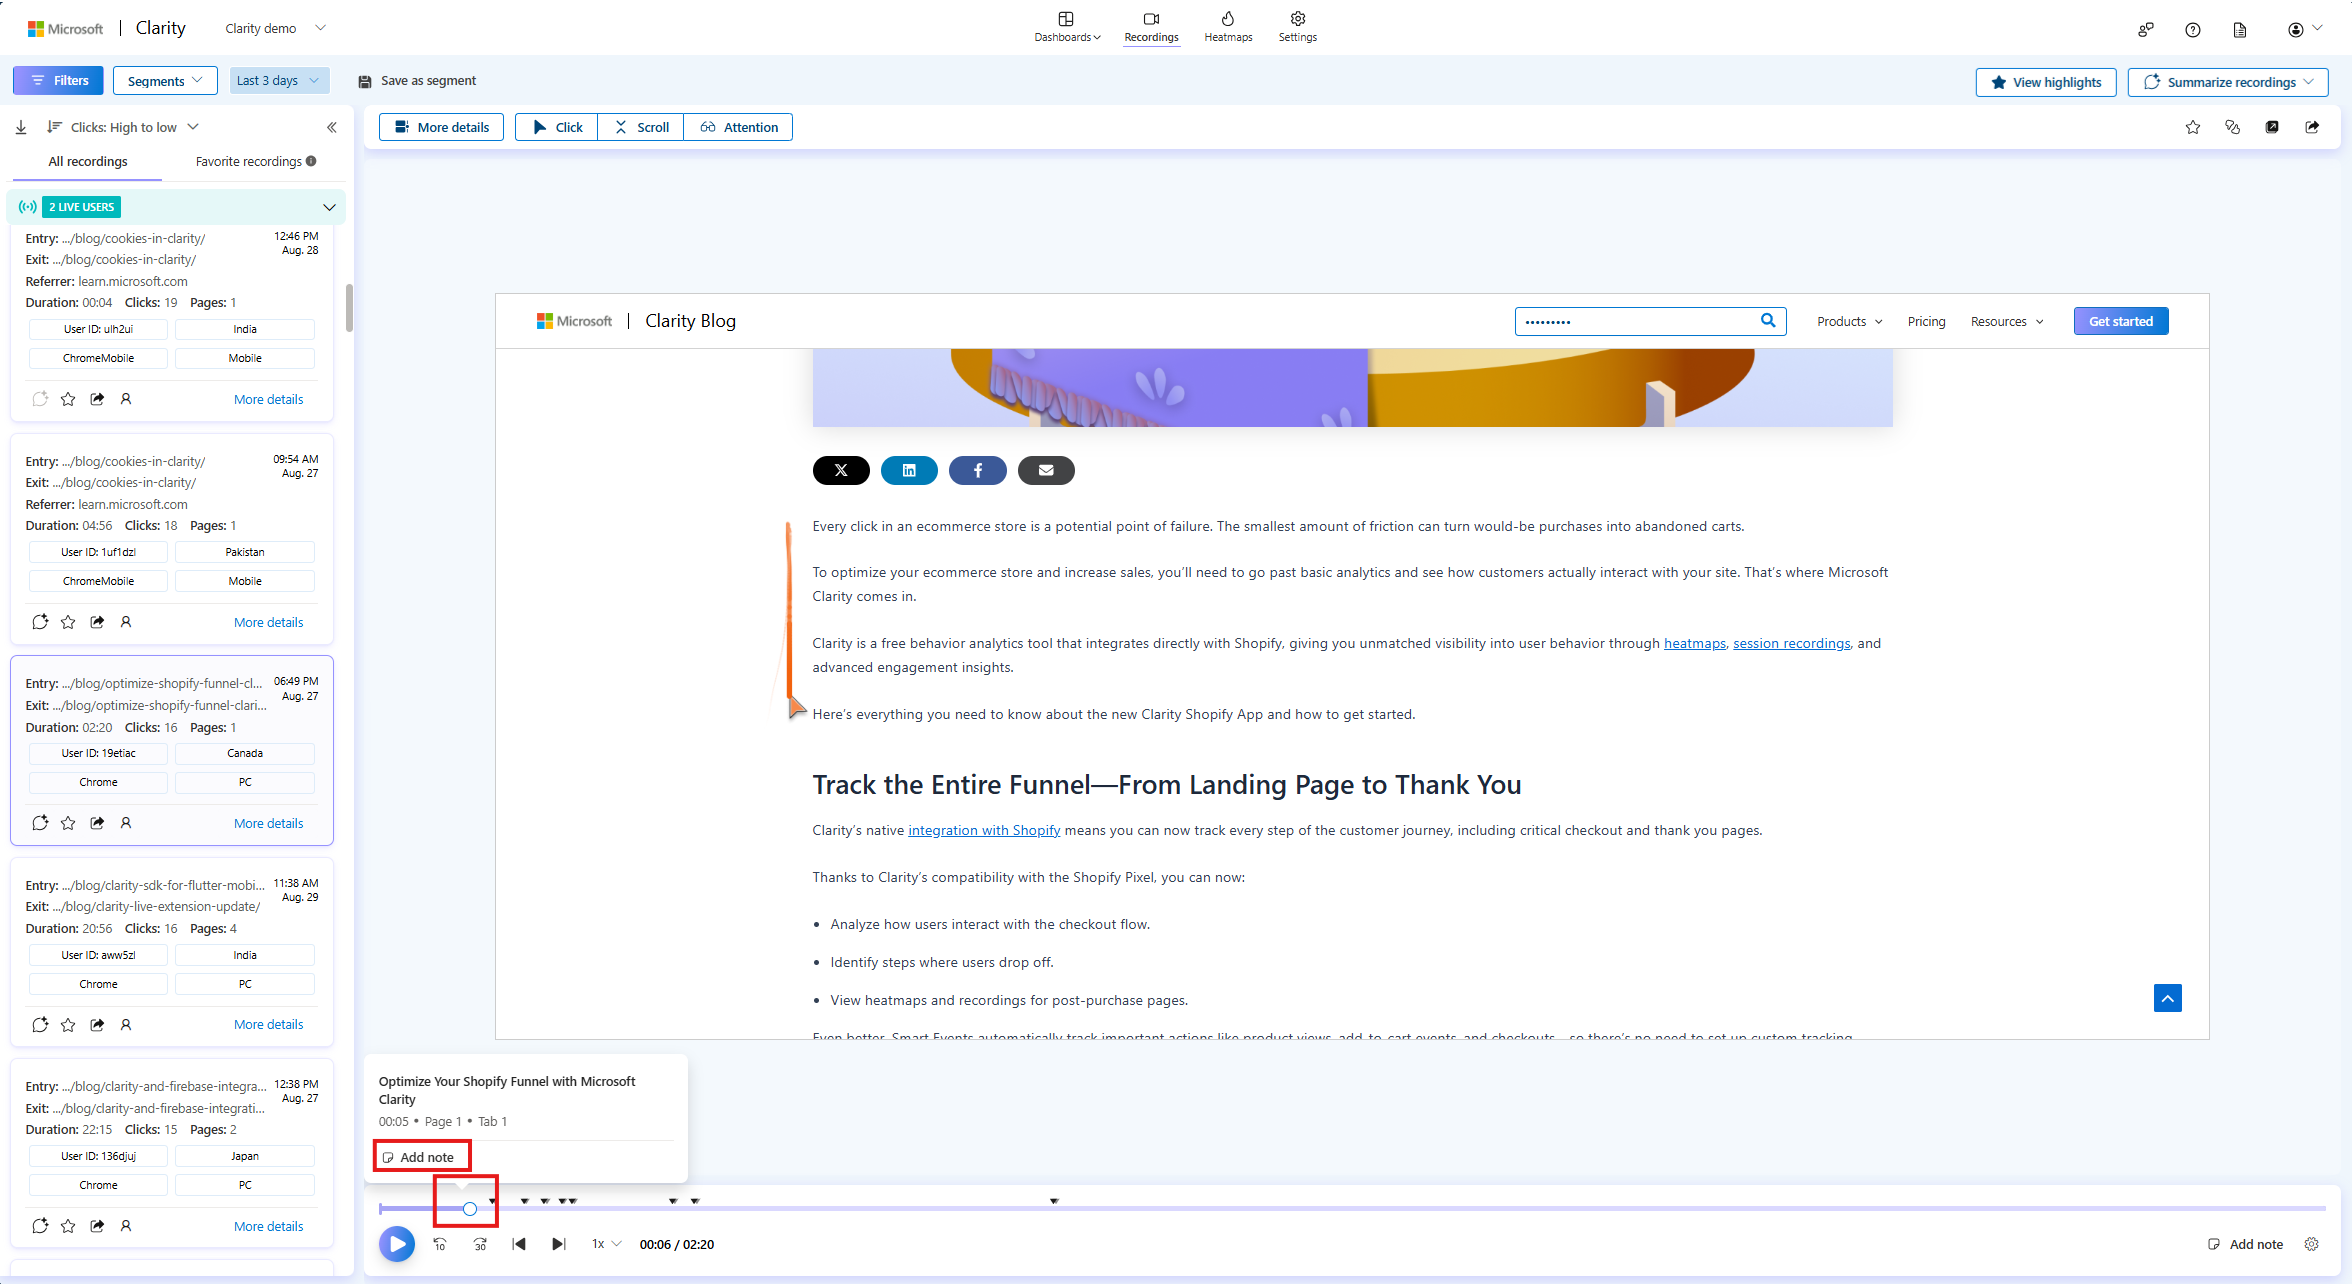Viewport: 2352px width, 1284px height.
Task: Click the blog search magnifier icon
Action: pyautogui.click(x=1768, y=321)
